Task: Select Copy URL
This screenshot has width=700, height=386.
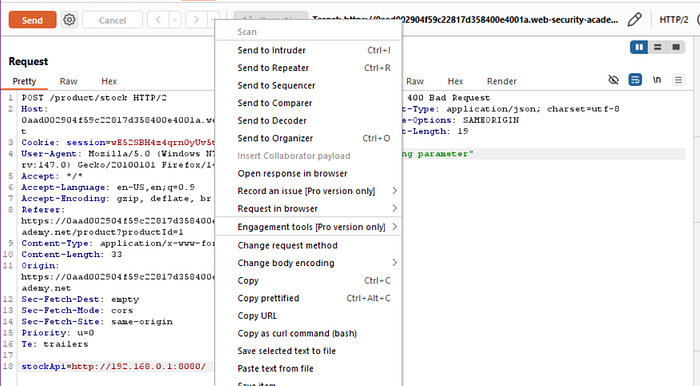Action: coord(308,315)
